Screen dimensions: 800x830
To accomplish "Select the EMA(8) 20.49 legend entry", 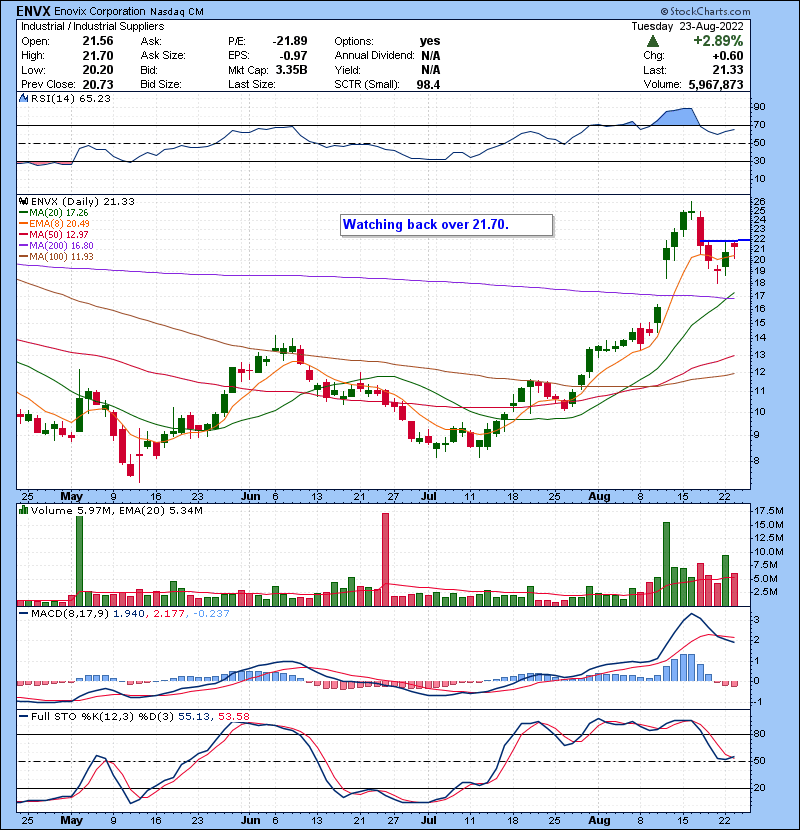I will [x=54, y=223].
